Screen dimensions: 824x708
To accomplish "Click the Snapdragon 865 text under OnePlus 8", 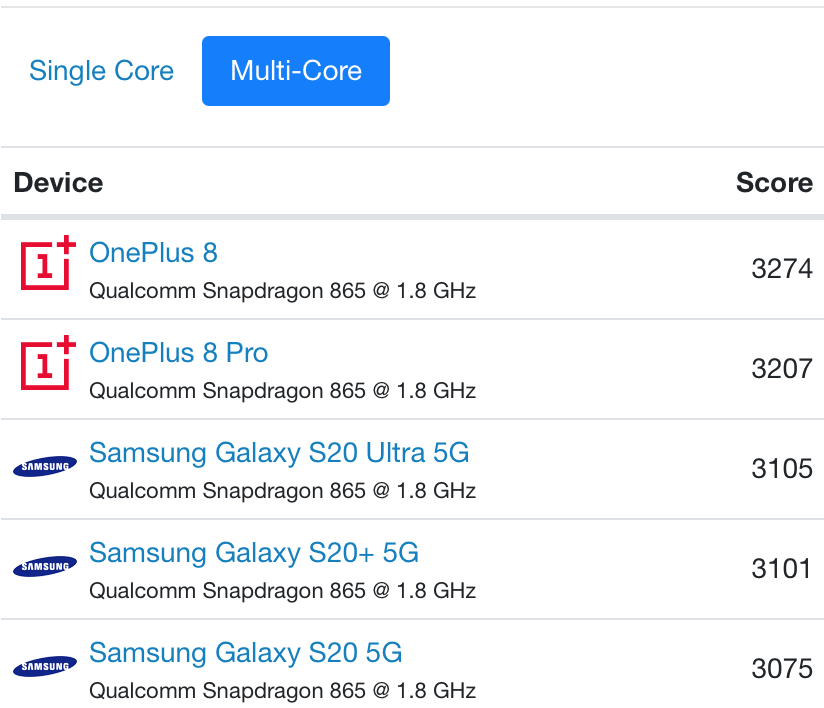I will click(282, 291).
